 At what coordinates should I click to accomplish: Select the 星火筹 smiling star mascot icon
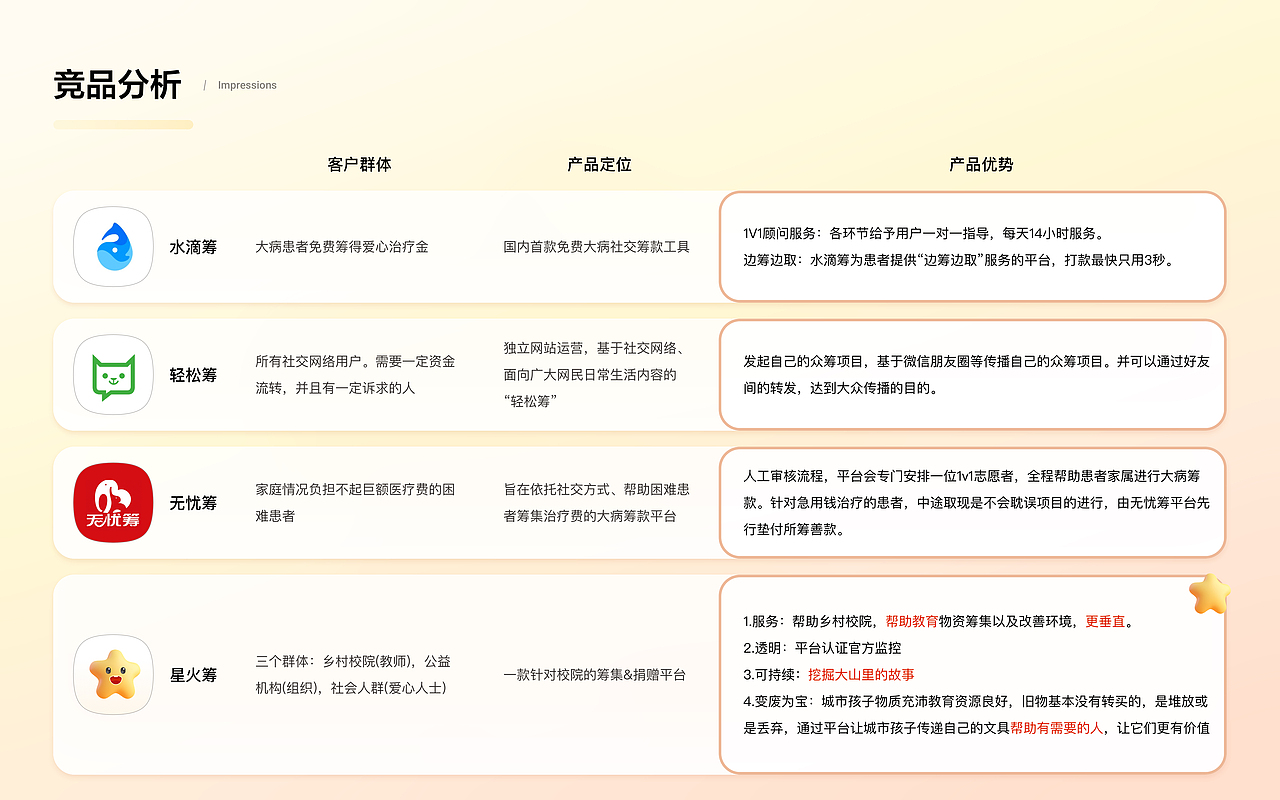112,675
